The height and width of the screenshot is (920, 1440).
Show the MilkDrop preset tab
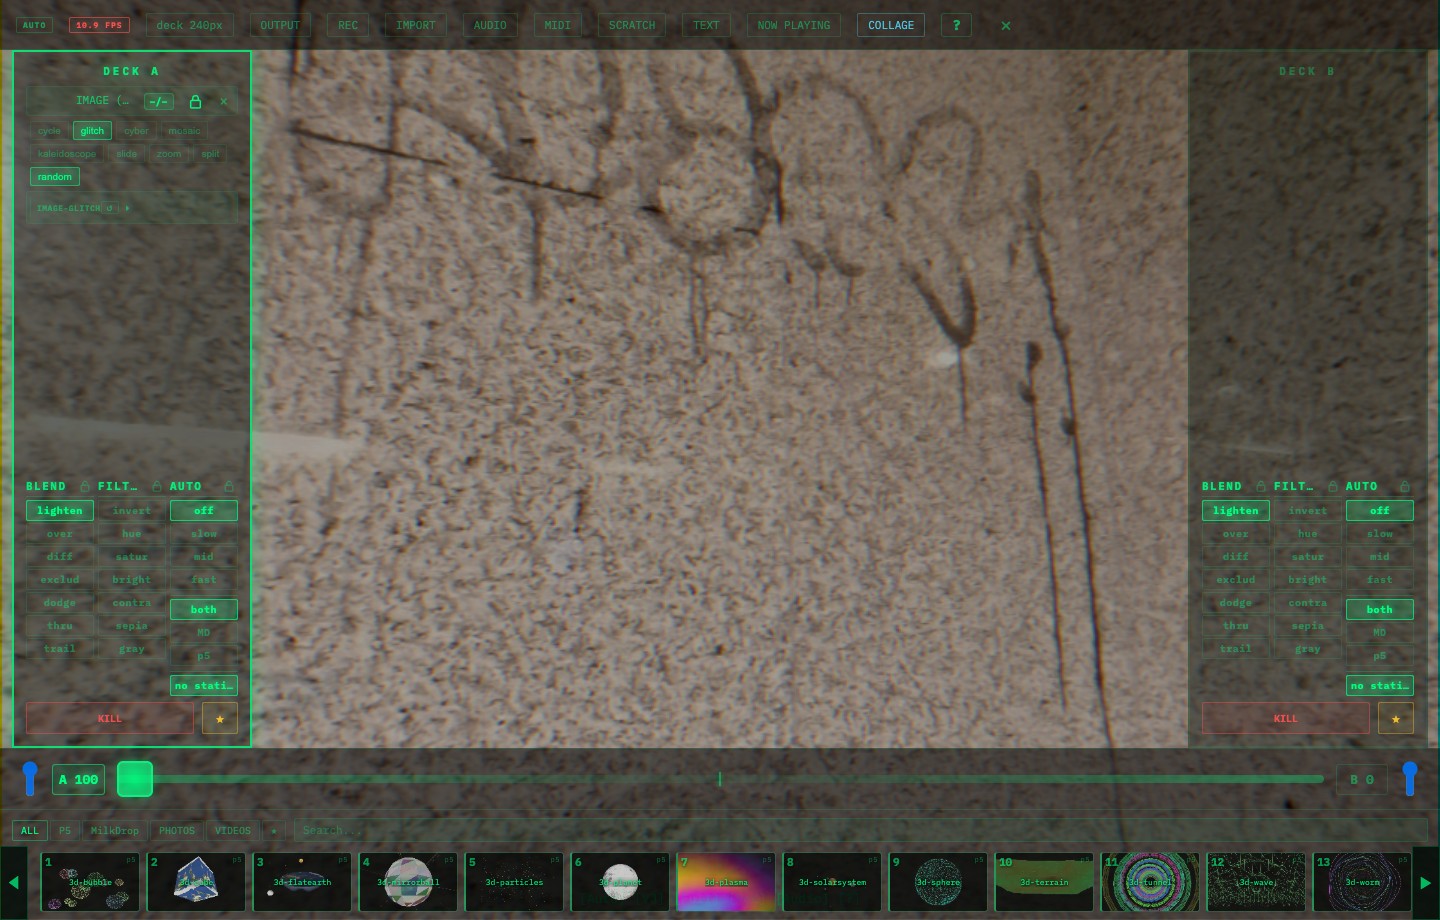[115, 830]
